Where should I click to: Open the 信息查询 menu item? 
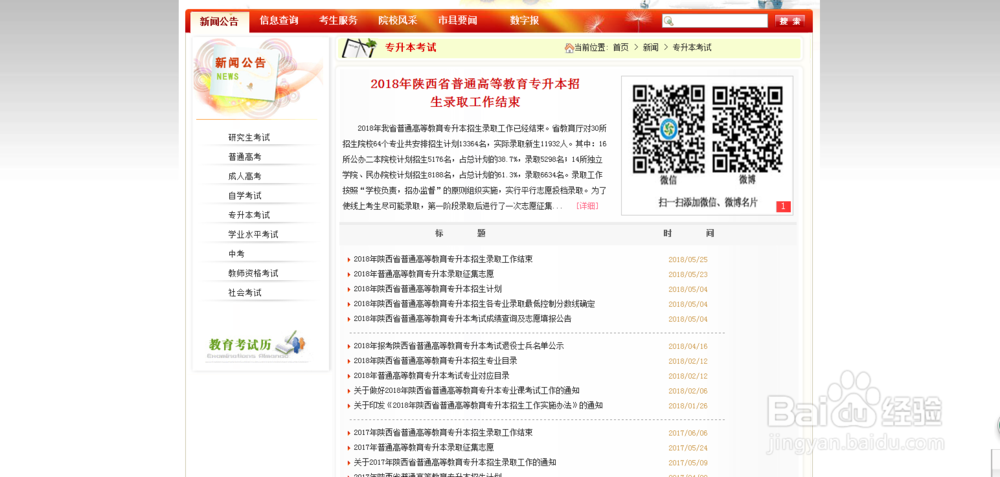[x=279, y=20]
